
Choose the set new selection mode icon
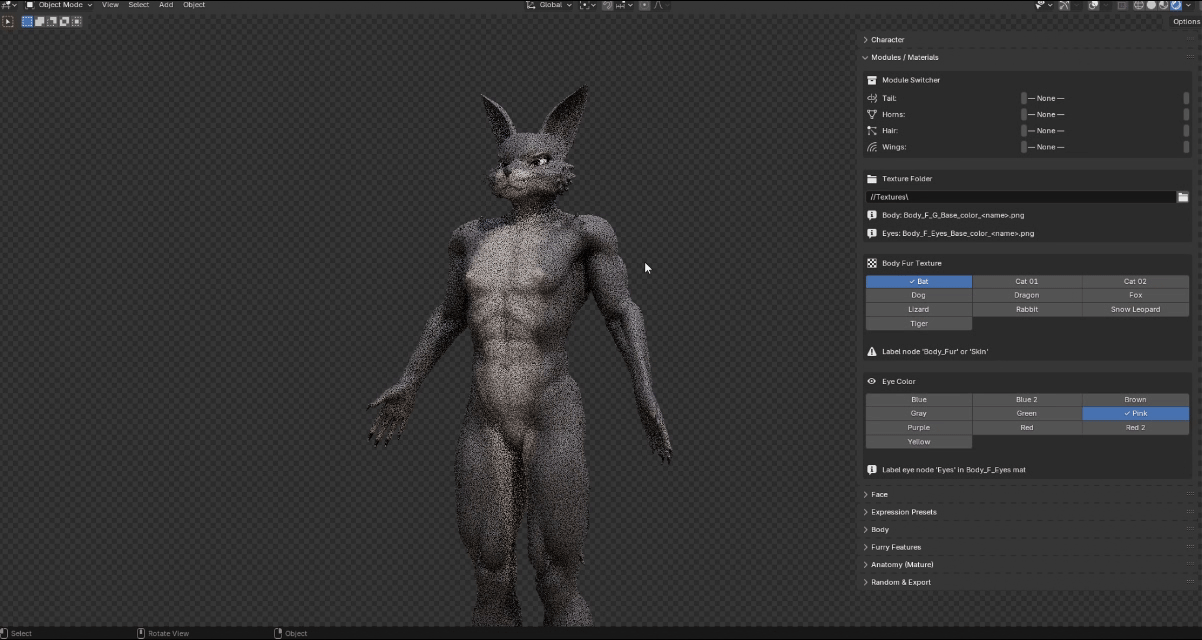pos(27,21)
